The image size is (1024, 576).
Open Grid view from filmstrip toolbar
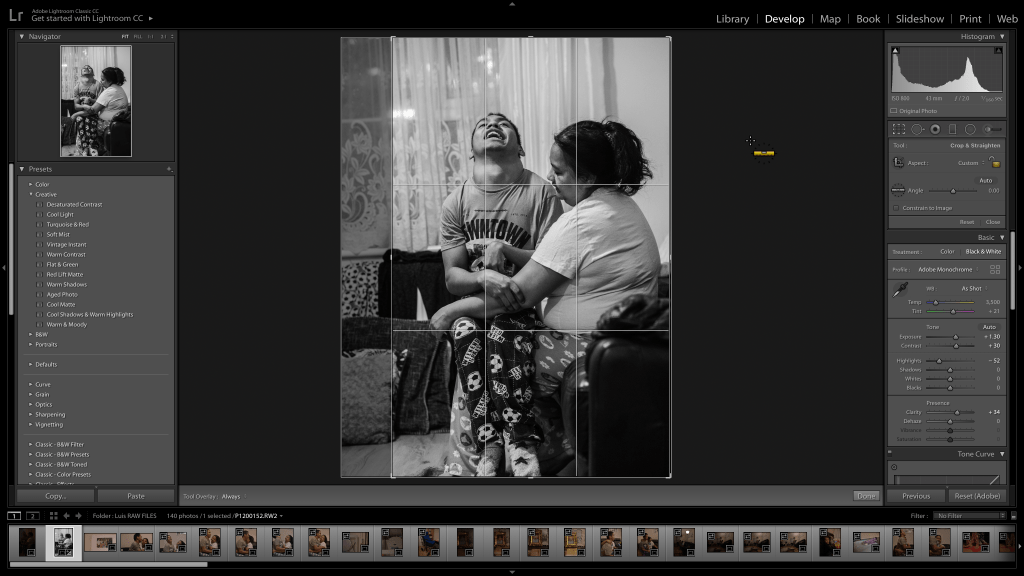(x=54, y=516)
